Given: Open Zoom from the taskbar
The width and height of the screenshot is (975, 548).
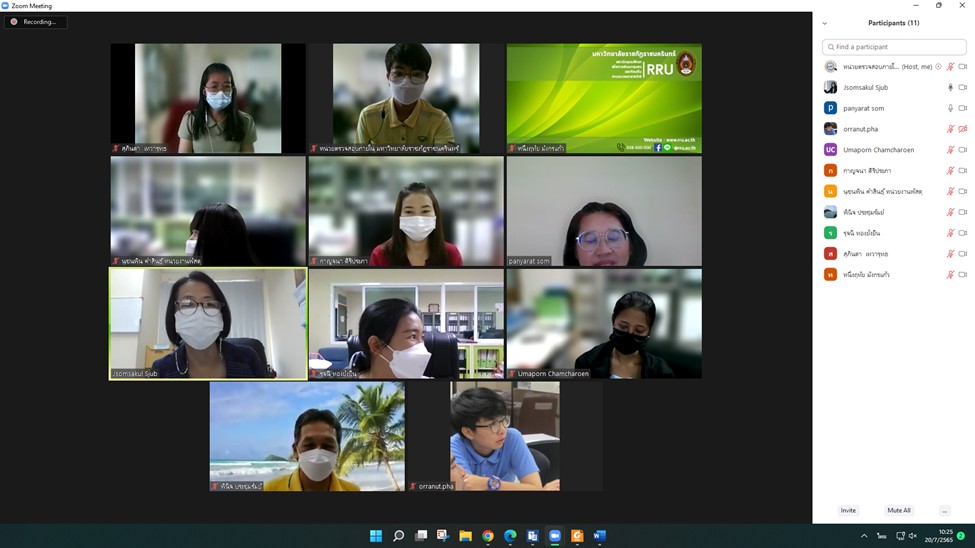Looking at the screenshot, I should pyautogui.click(x=555, y=536).
